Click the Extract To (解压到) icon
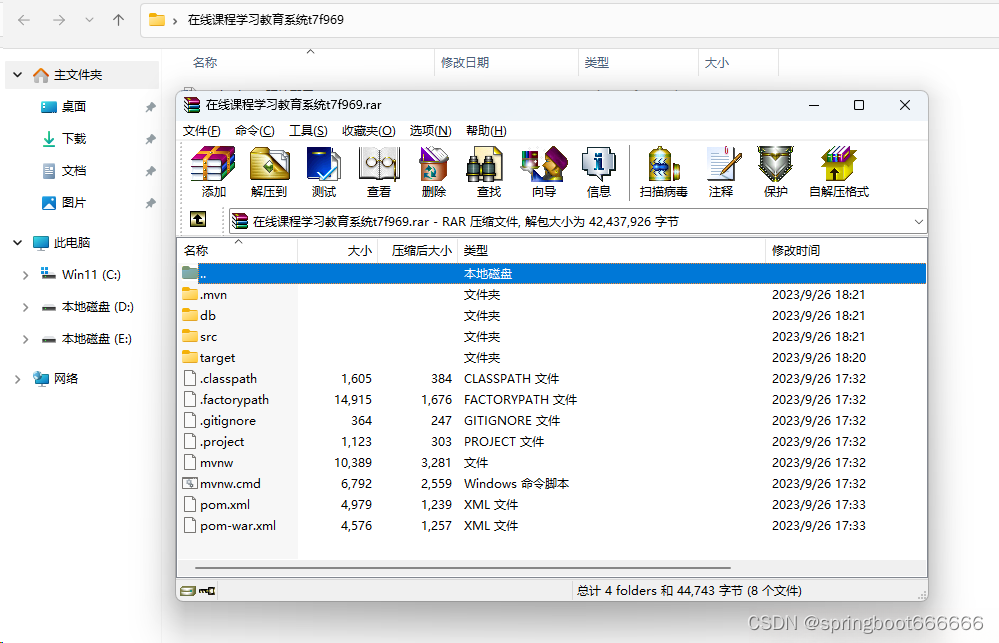The height and width of the screenshot is (643, 999). click(x=269, y=172)
